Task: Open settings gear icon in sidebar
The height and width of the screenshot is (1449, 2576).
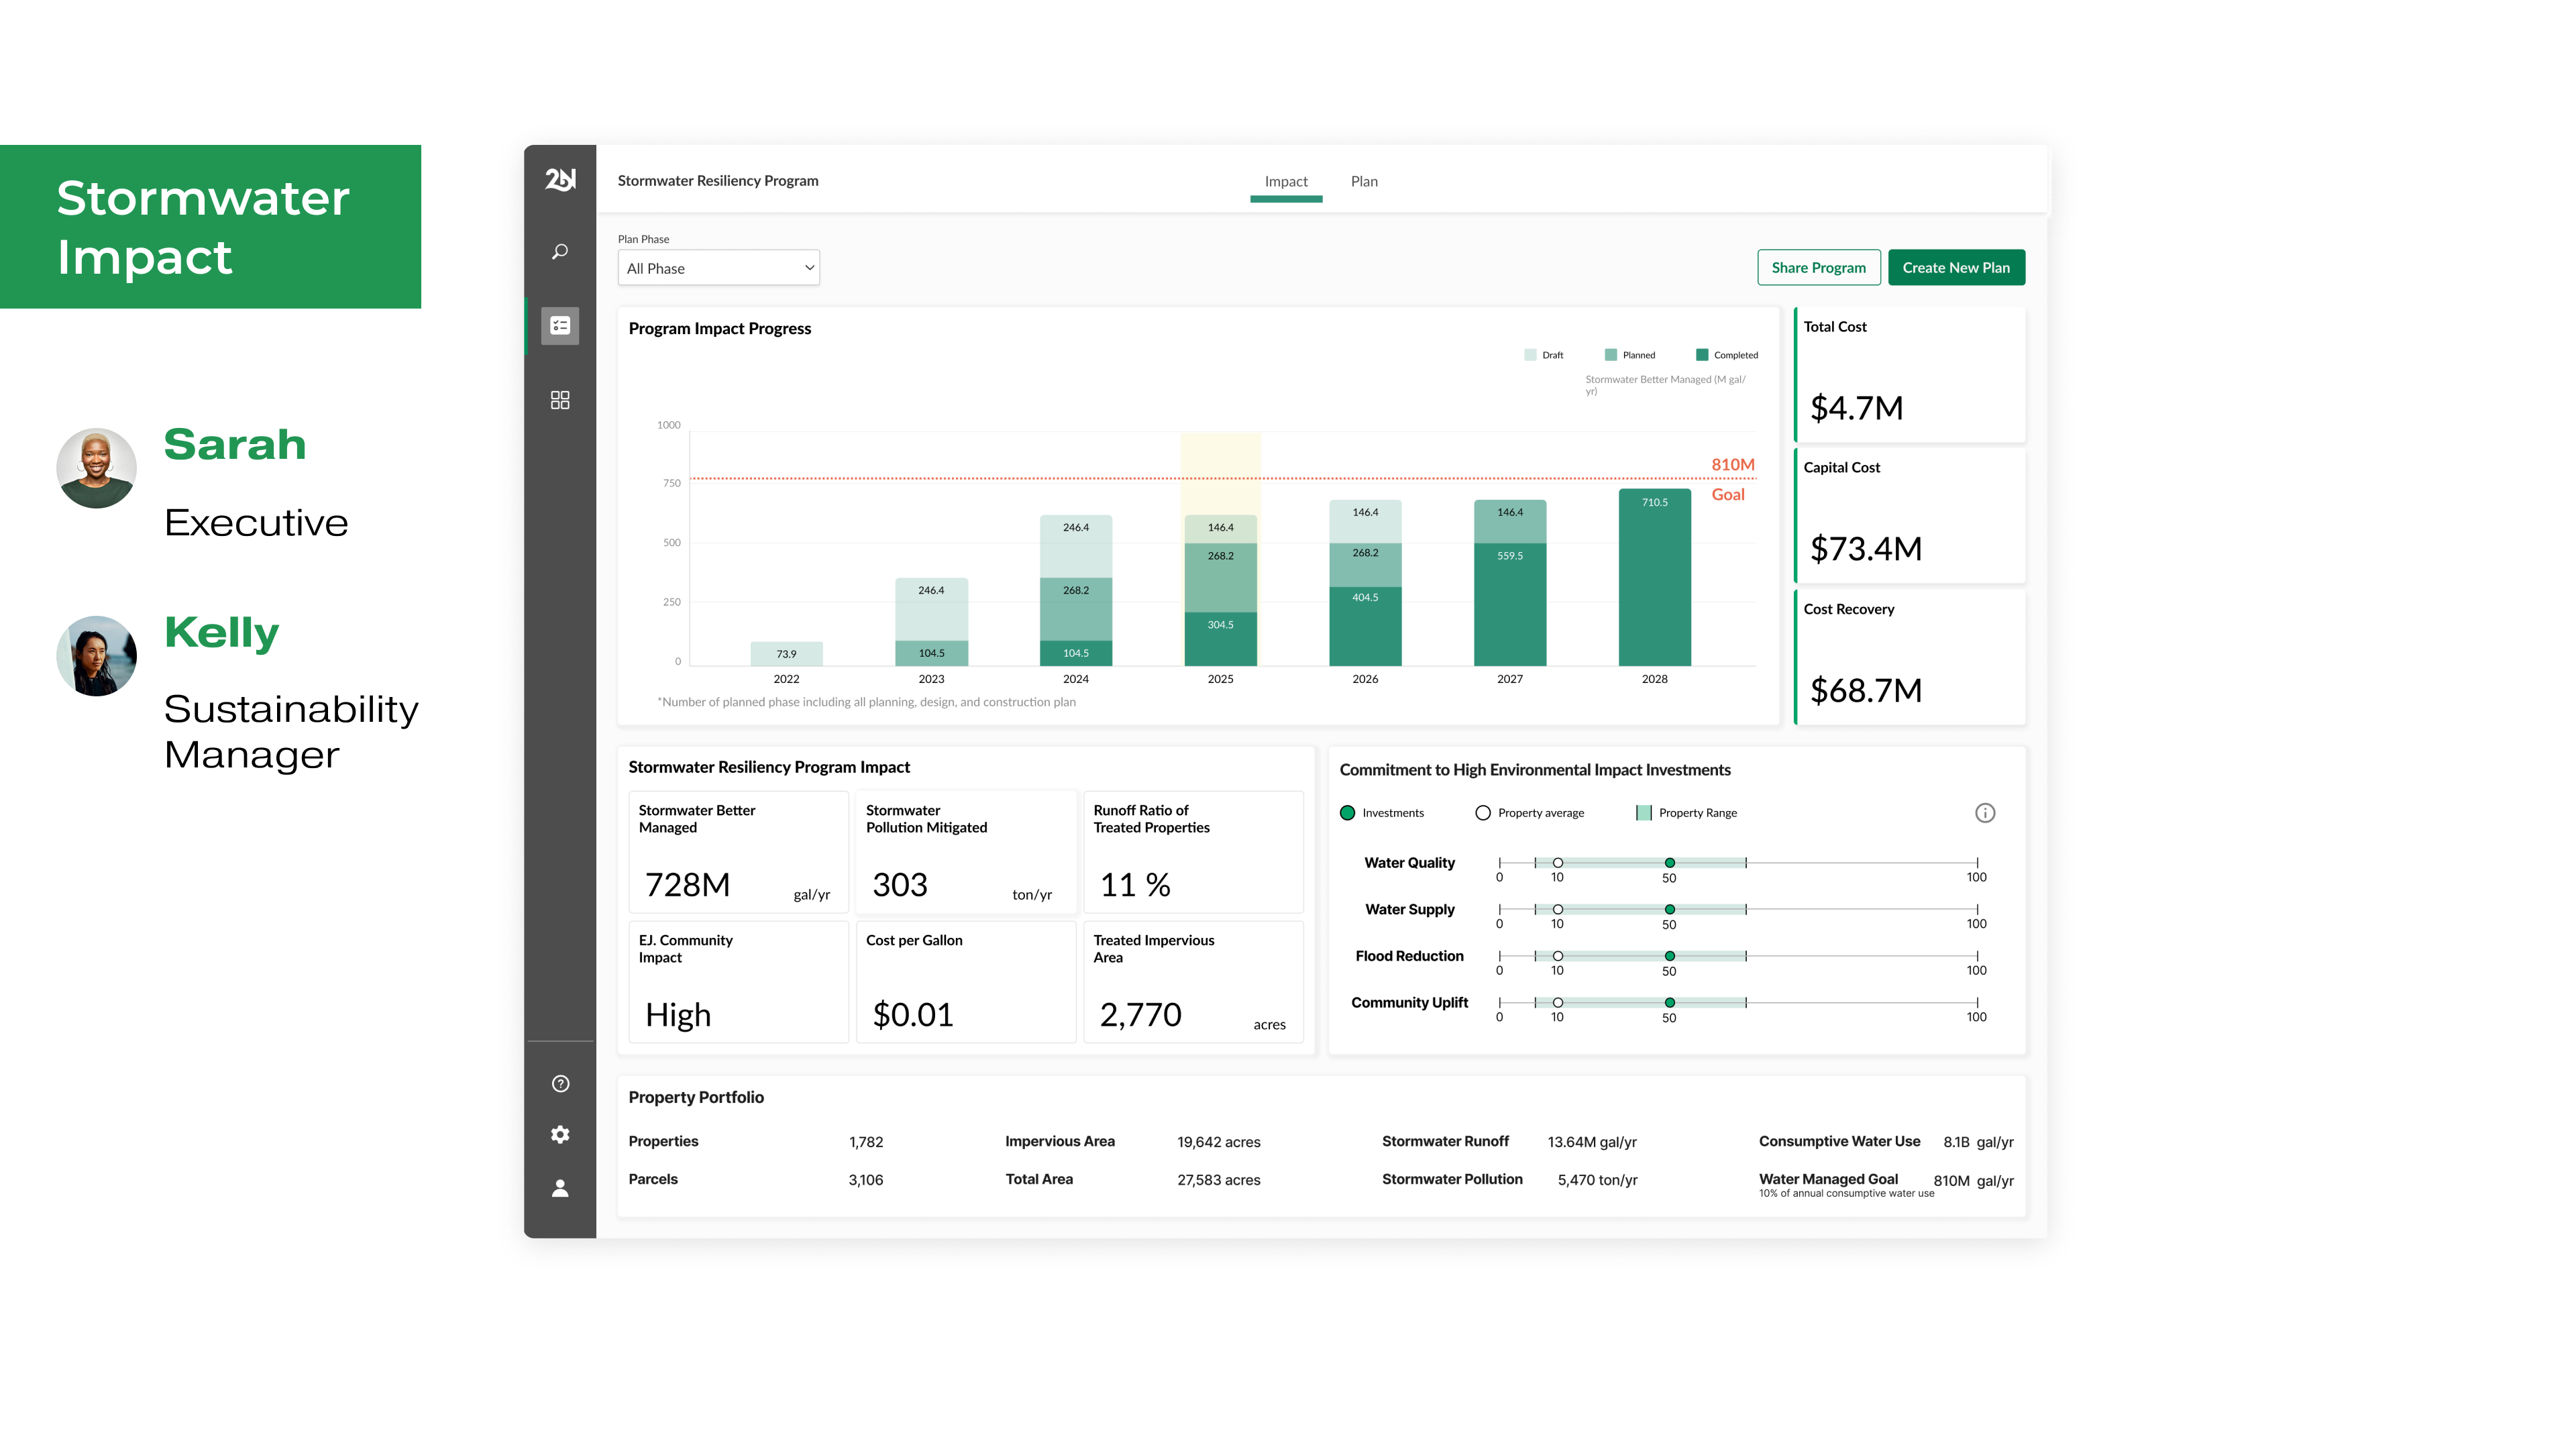Action: 560,1134
